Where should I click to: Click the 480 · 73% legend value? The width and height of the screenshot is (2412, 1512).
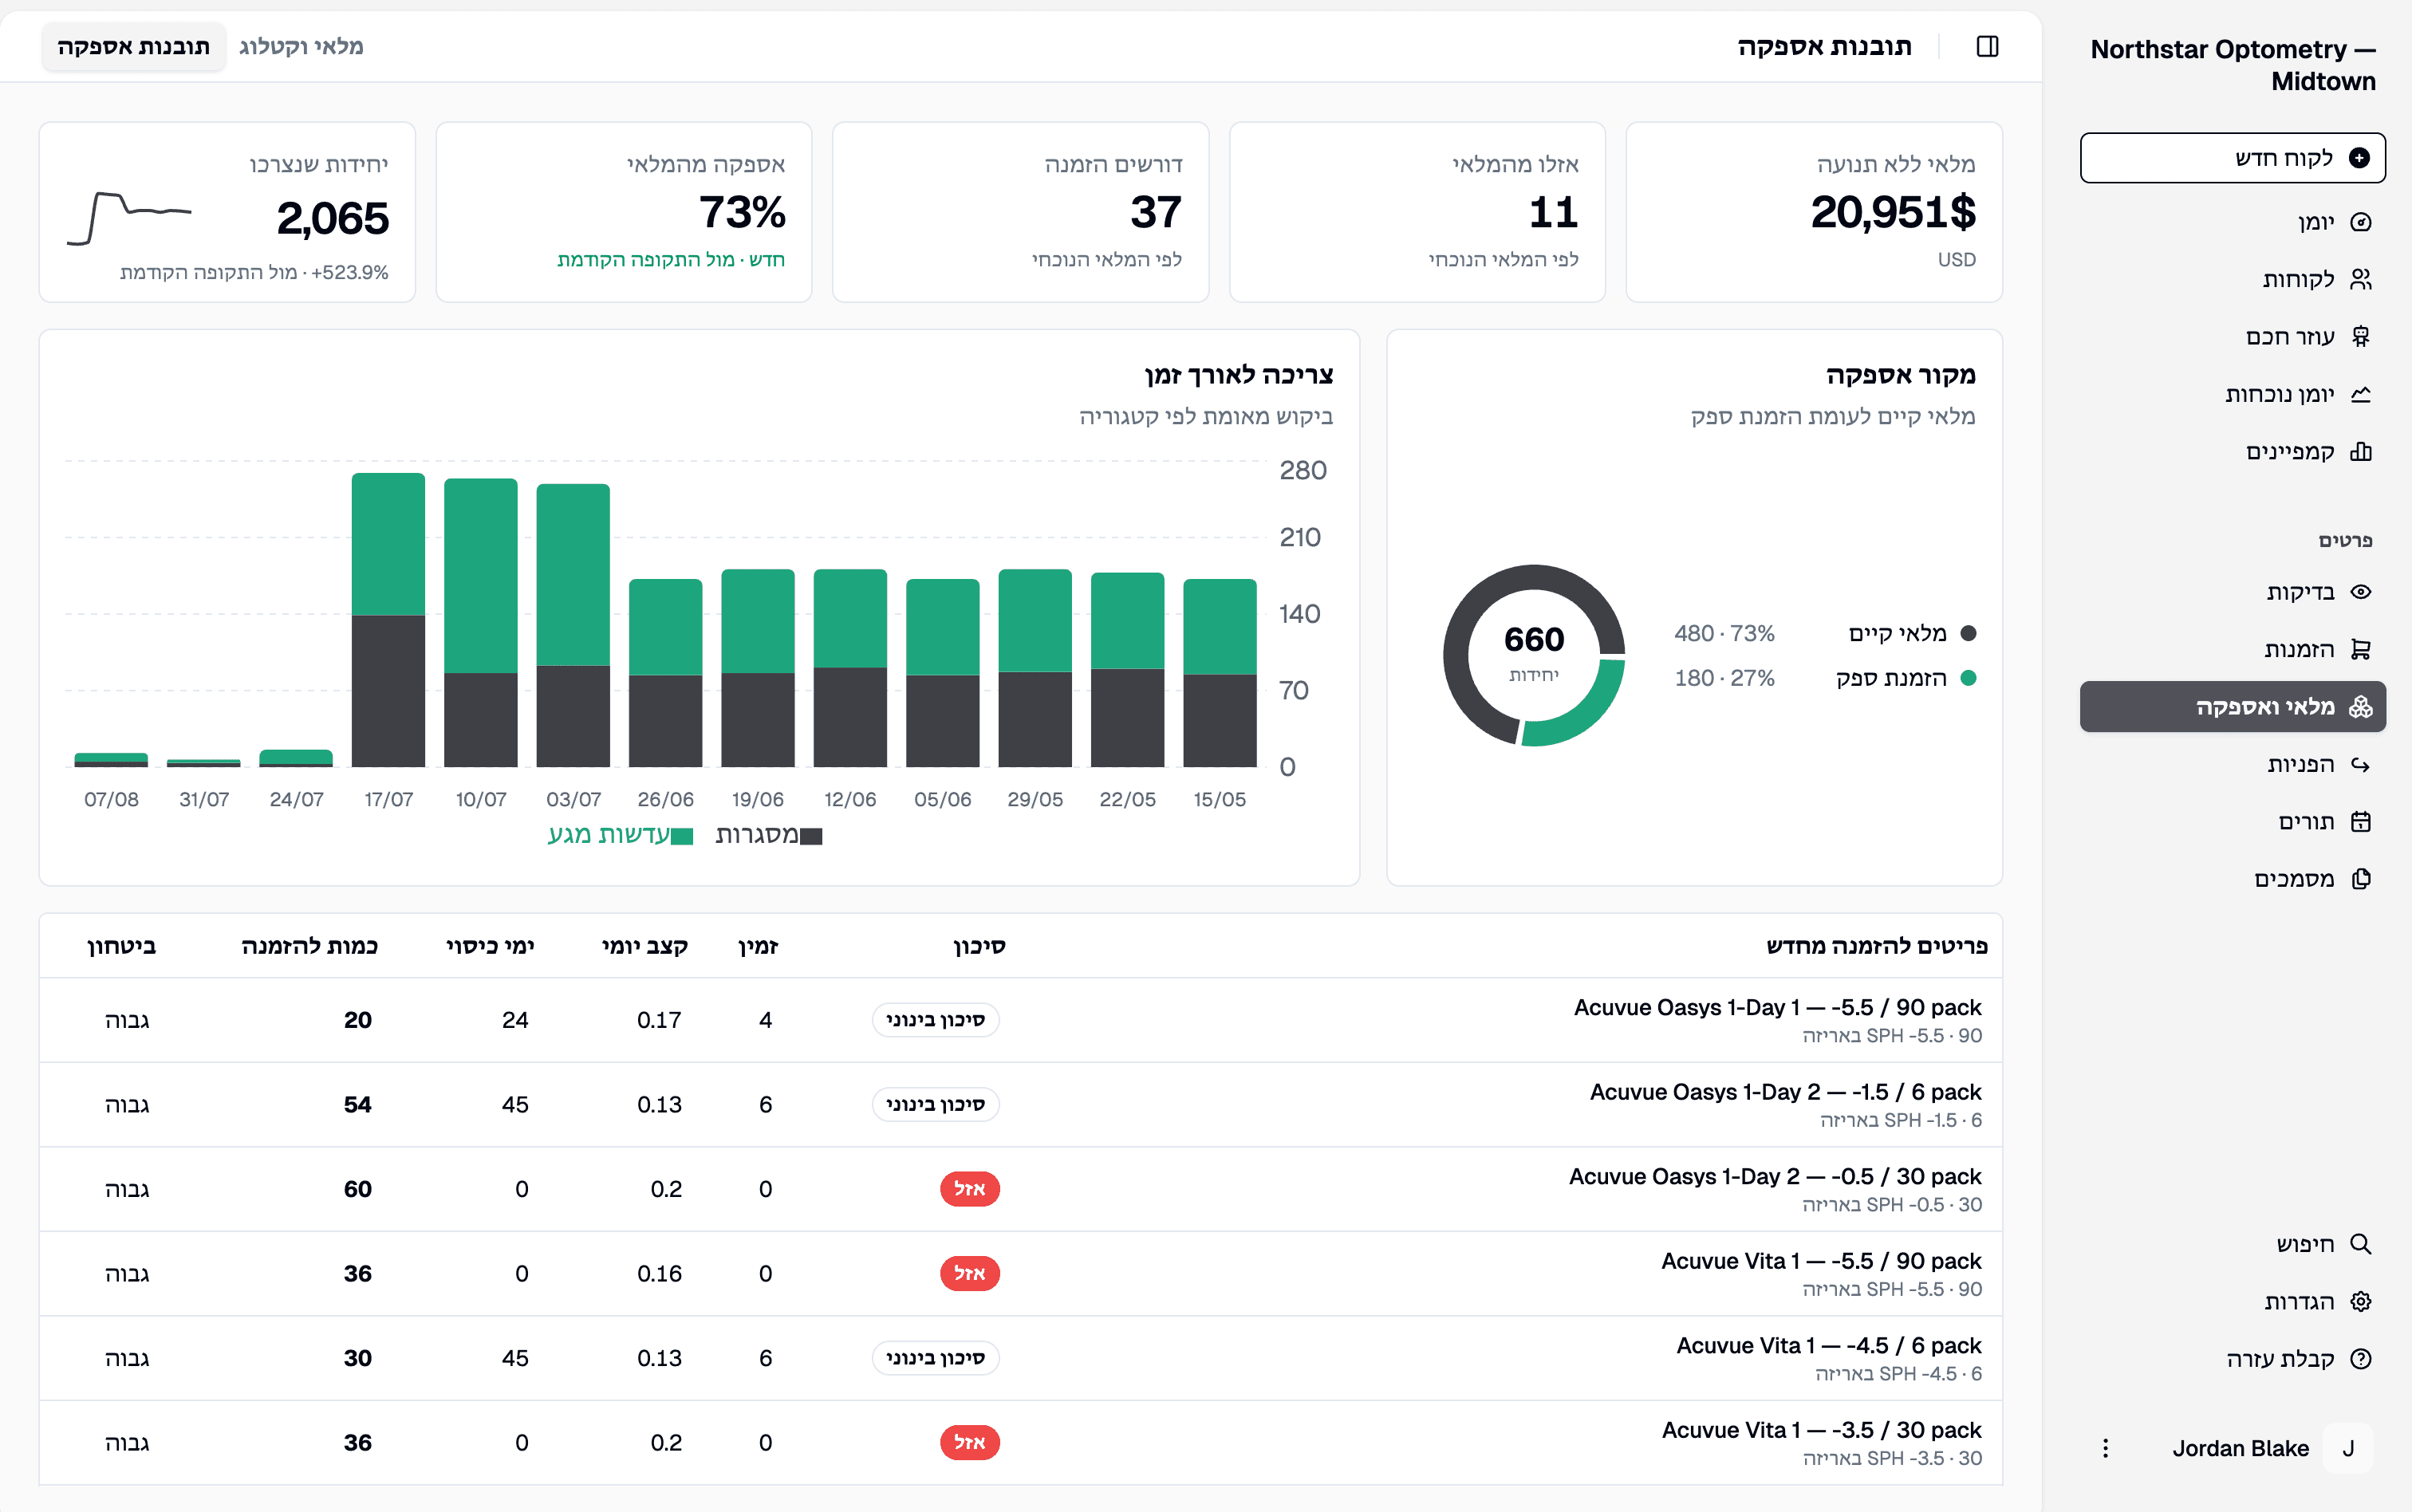click(x=1724, y=633)
